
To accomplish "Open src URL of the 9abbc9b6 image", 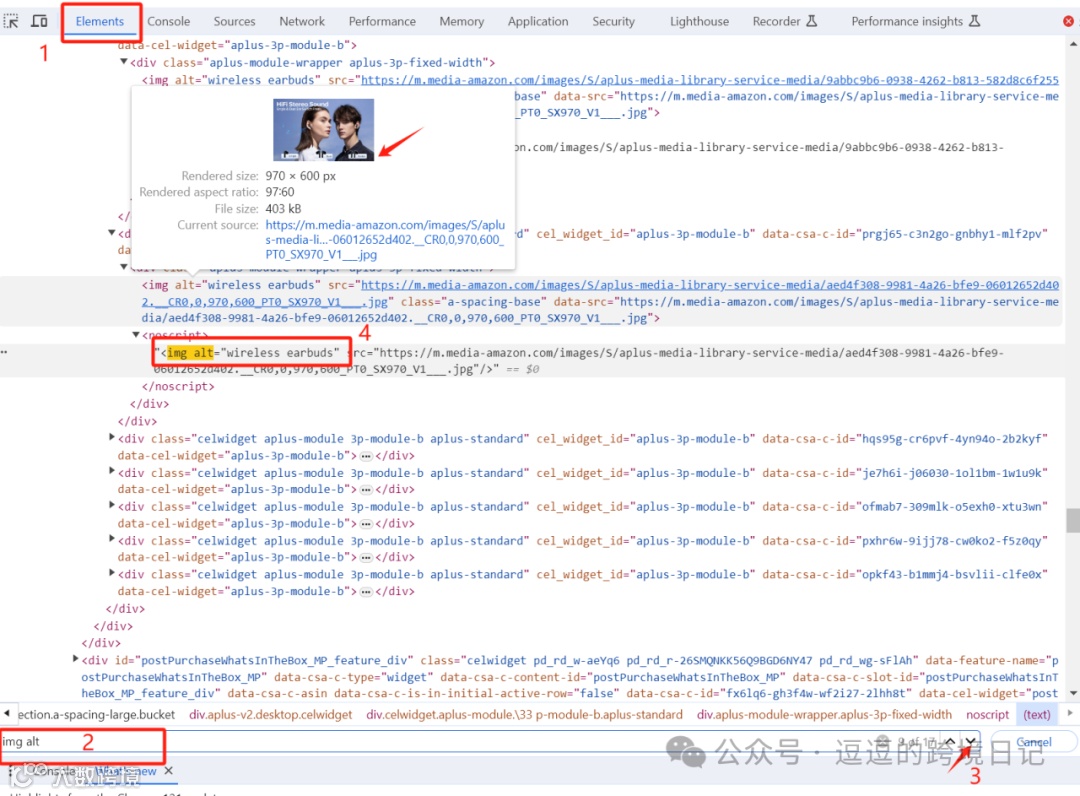I will pyautogui.click(x=709, y=80).
